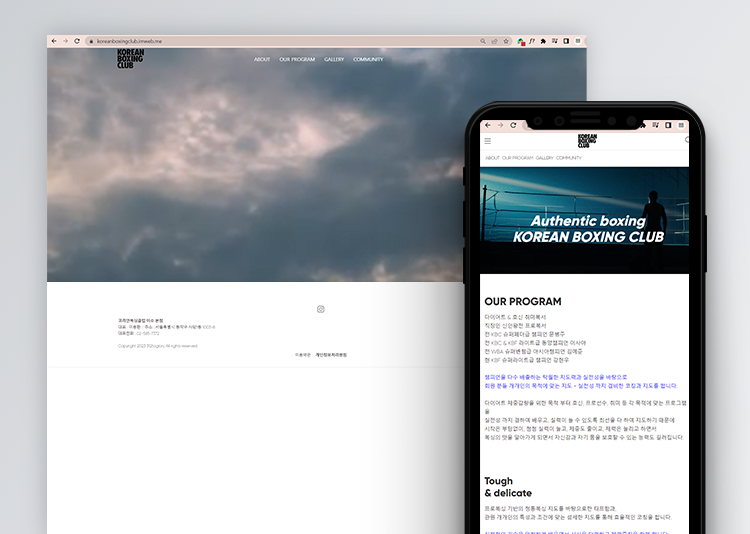The image size is (750, 534).
Task: Reload the page in the phone browser
Action: click(513, 125)
